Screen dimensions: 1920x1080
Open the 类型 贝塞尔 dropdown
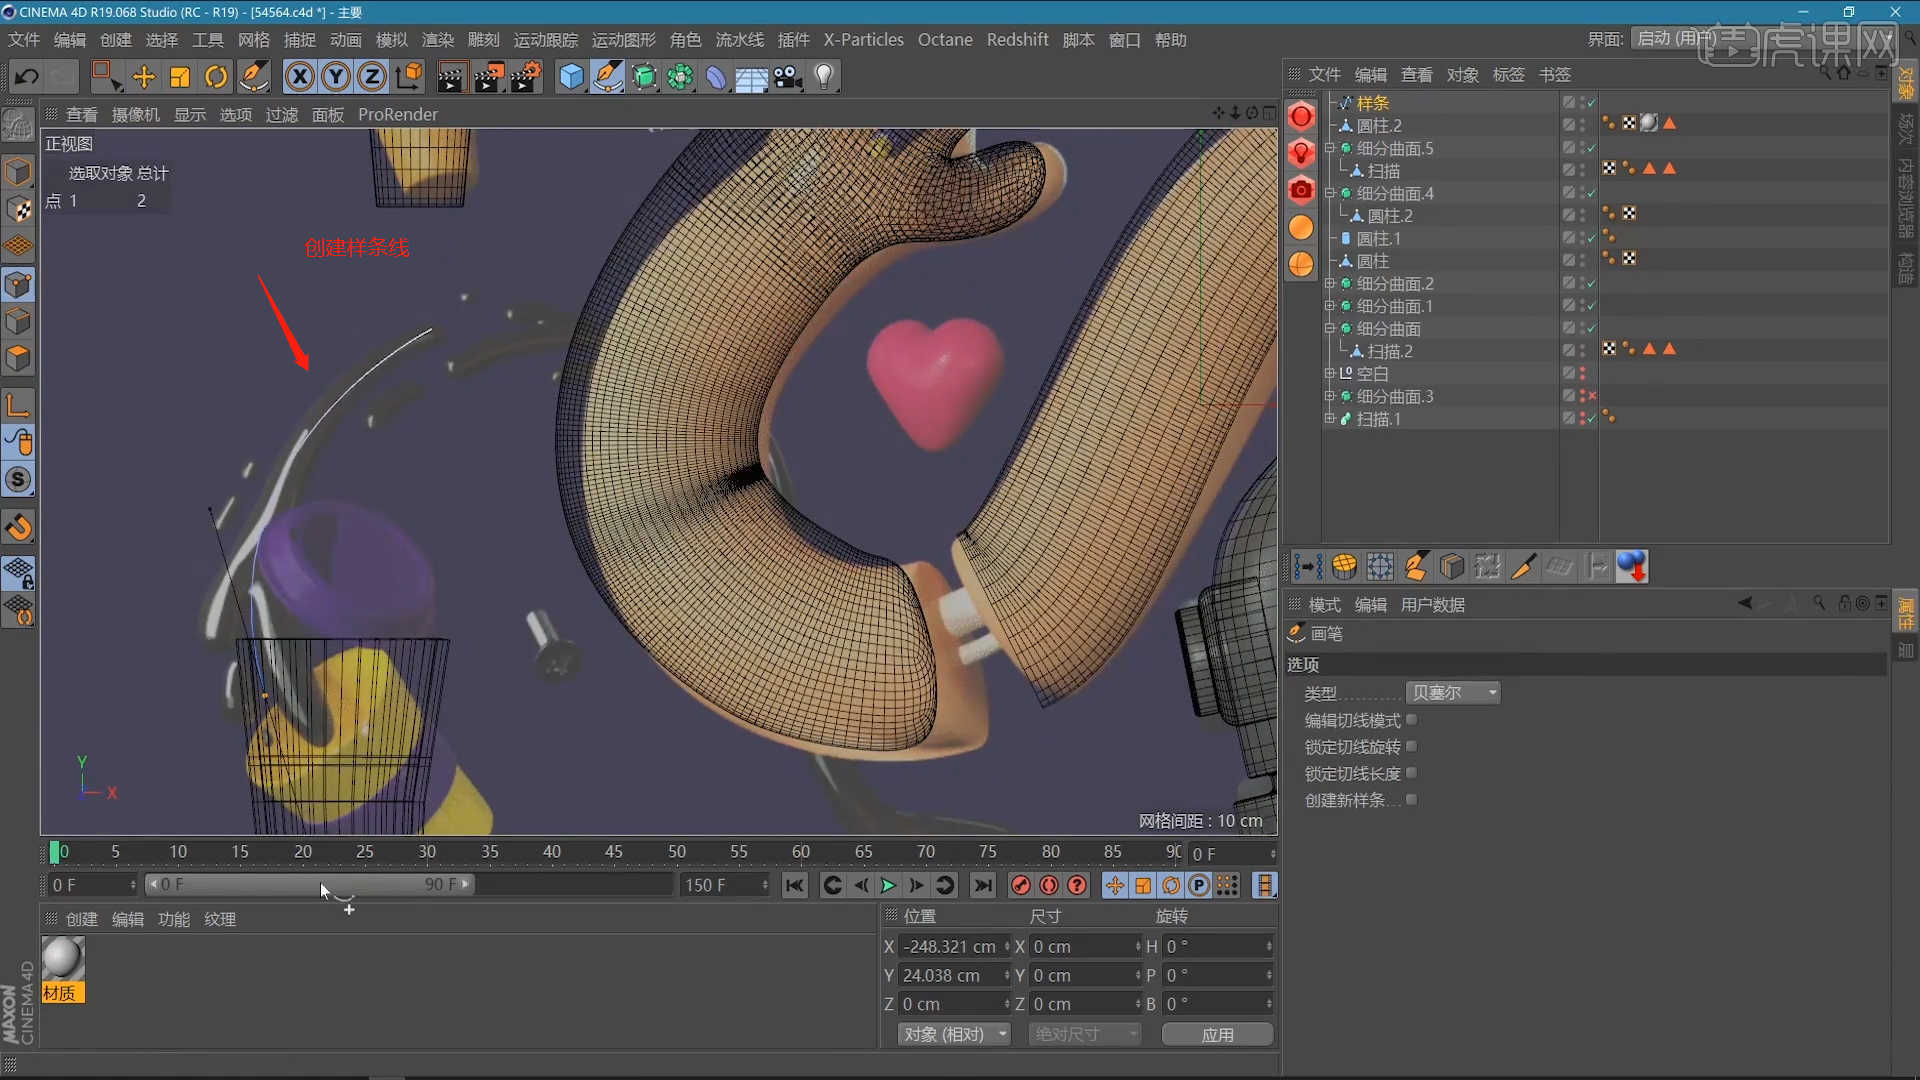(x=1453, y=692)
